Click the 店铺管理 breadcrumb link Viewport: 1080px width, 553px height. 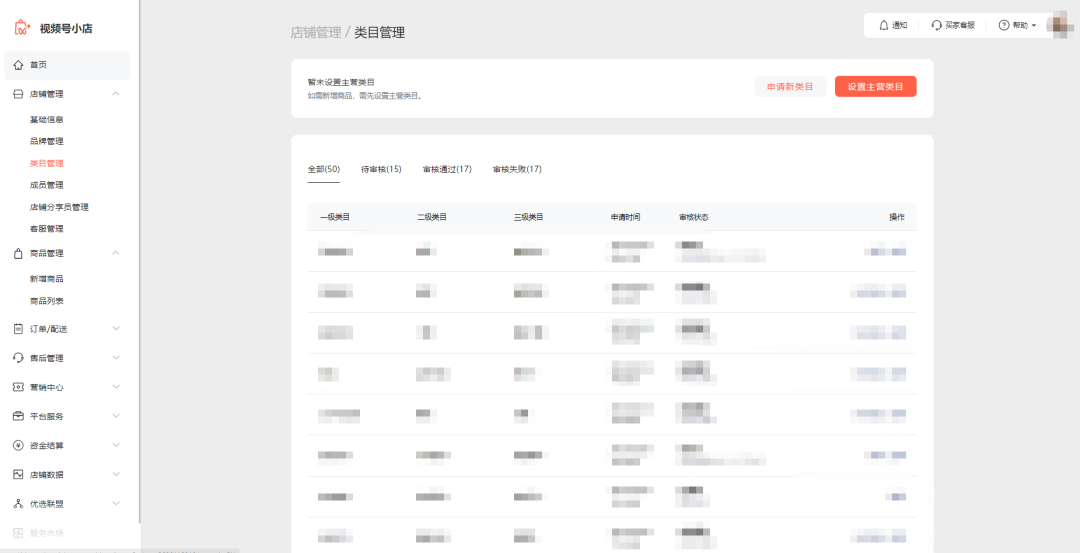316,32
